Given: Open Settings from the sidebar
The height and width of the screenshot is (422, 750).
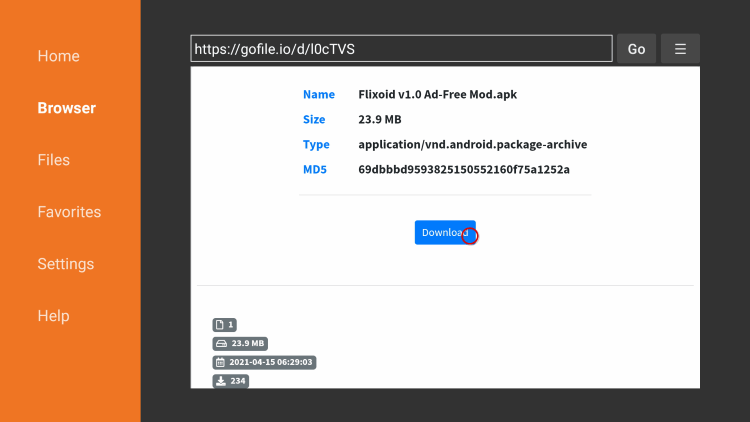Looking at the screenshot, I should 66,264.
